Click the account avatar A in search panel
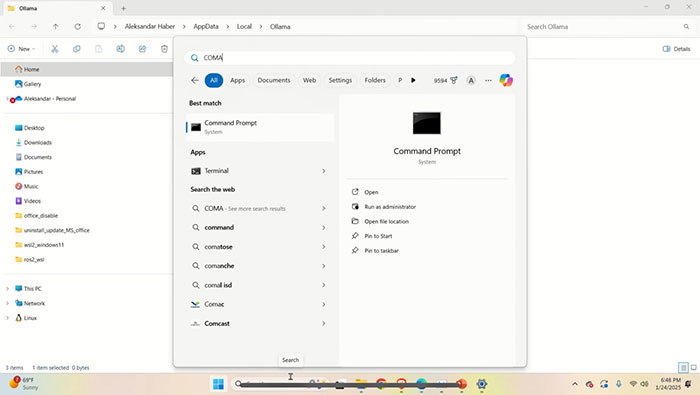700x395 pixels. 471,80
